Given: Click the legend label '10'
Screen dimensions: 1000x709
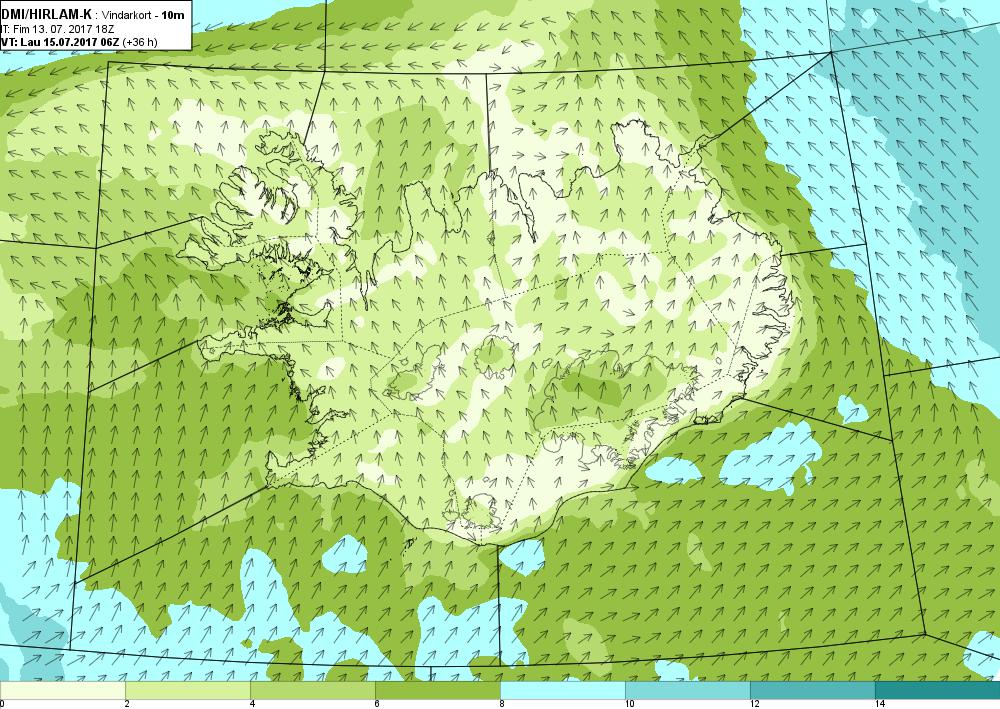Looking at the screenshot, I should tap(629, 704).
